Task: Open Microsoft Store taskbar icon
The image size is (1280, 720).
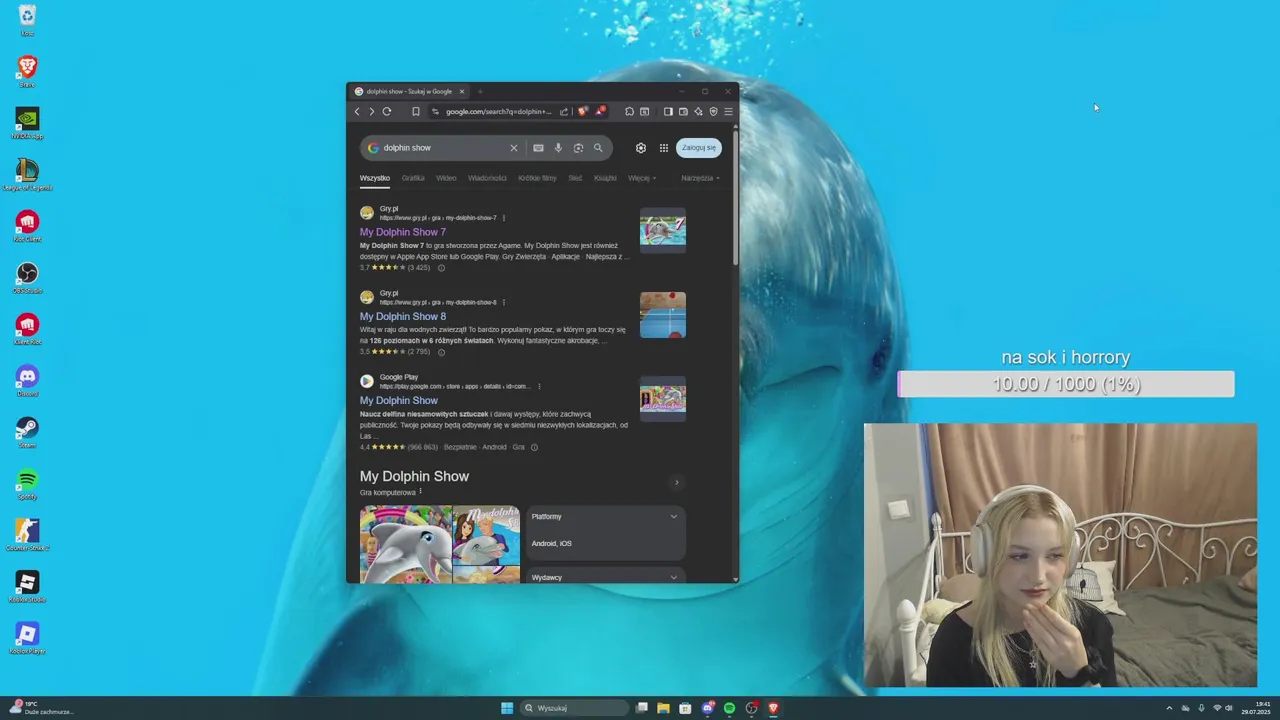Action: click(x=685, y=708)
